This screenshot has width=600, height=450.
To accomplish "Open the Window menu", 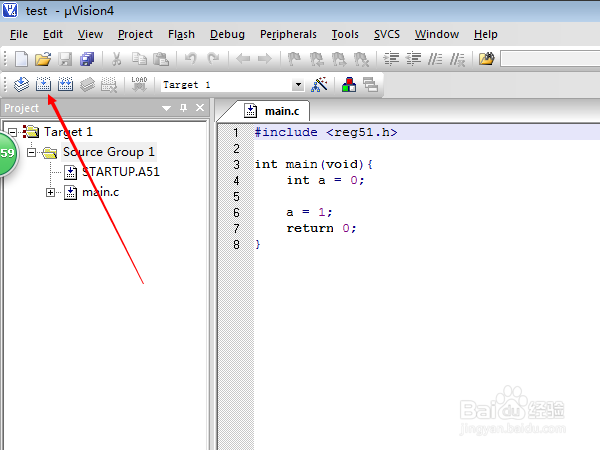I will [437, 34].
